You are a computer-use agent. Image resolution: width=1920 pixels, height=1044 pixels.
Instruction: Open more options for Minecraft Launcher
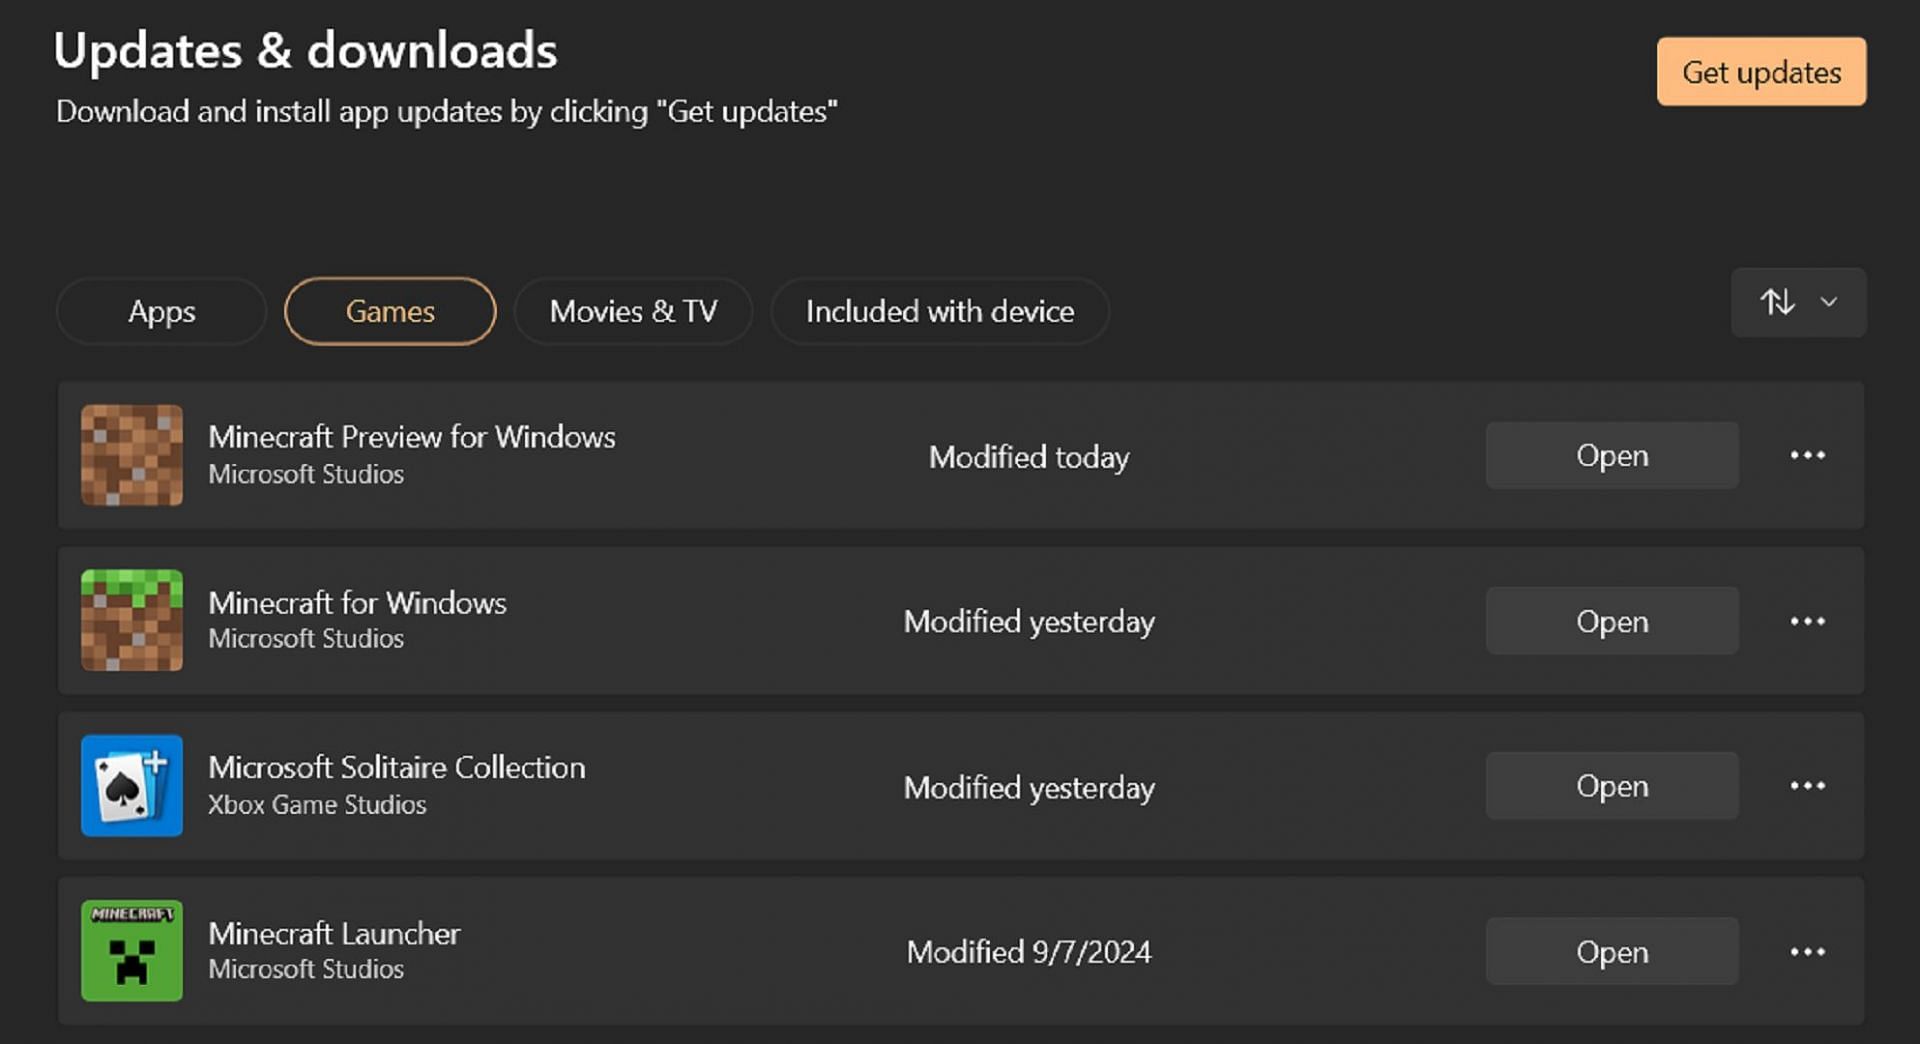(x=1807, y=952)
